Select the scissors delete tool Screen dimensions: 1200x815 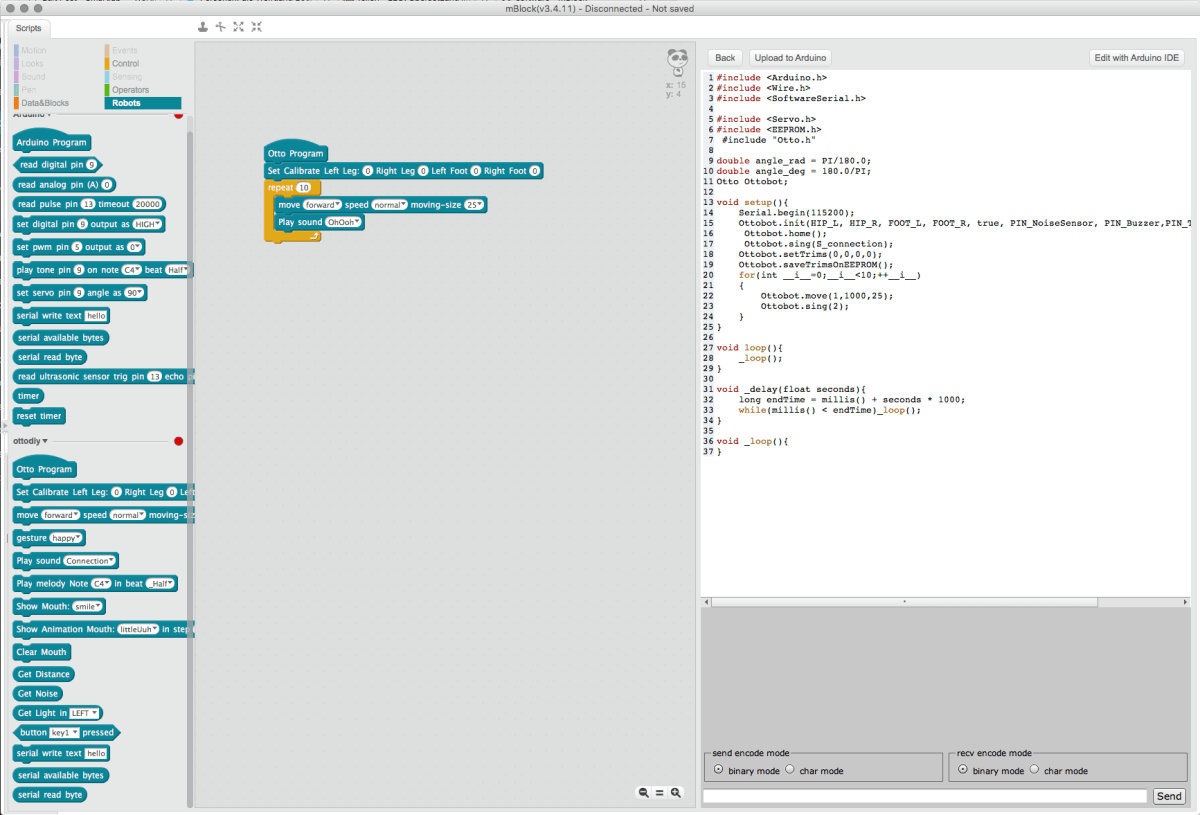click(x=221, y=27)
